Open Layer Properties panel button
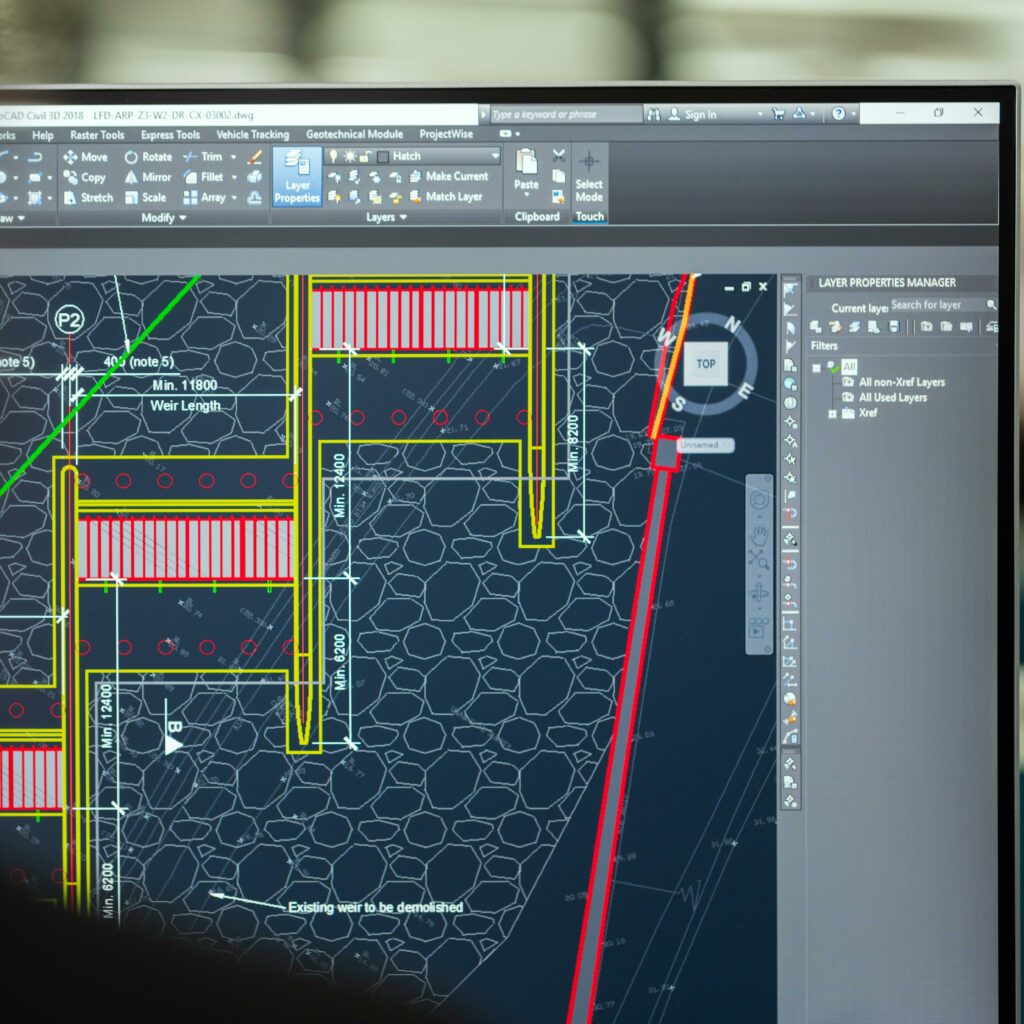 297,177
